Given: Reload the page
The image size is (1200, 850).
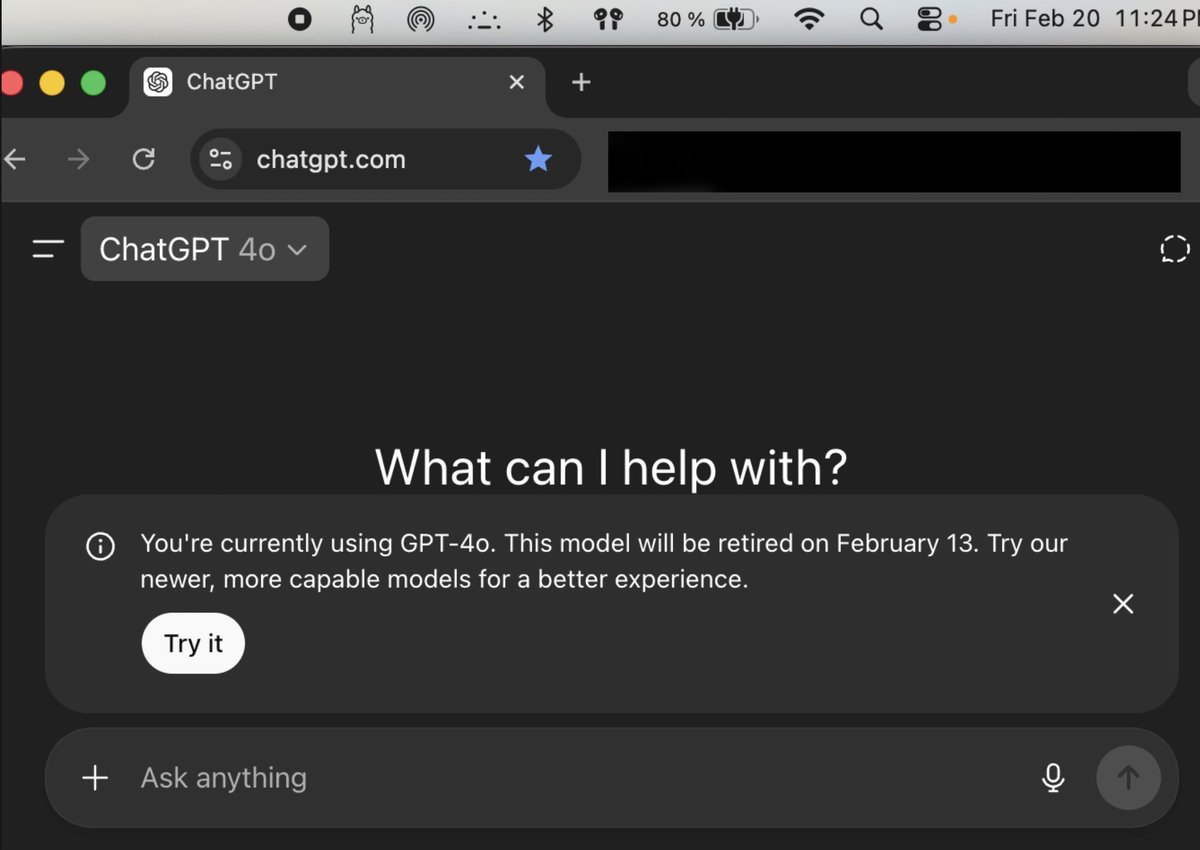Looking at the screenshot, I should click(144, 159).
